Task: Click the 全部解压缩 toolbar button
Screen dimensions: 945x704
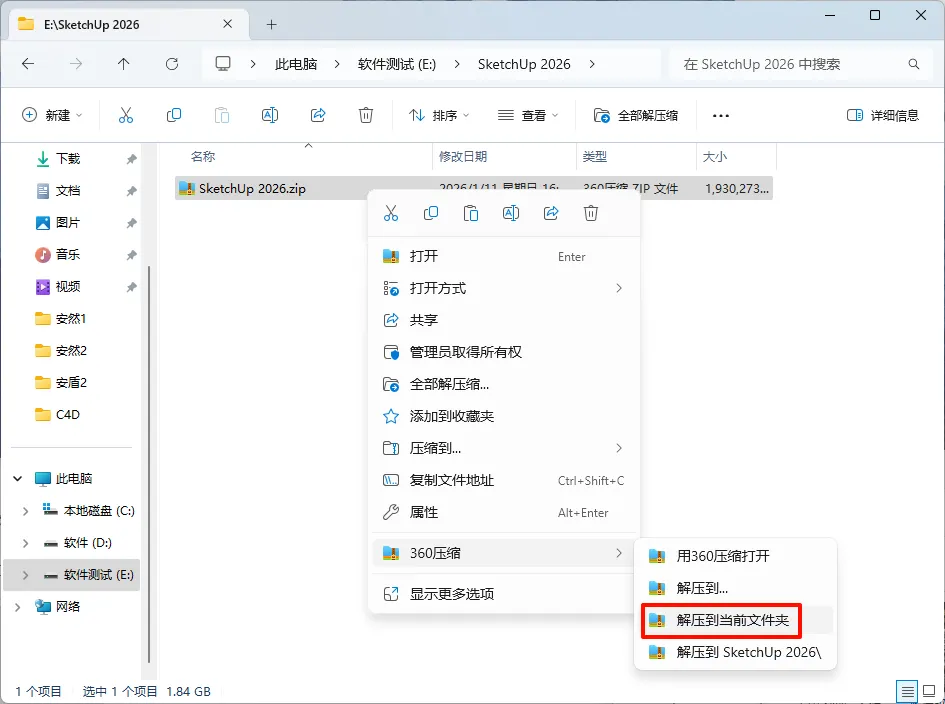Action: pyautogui.click(x=636, y=115)
